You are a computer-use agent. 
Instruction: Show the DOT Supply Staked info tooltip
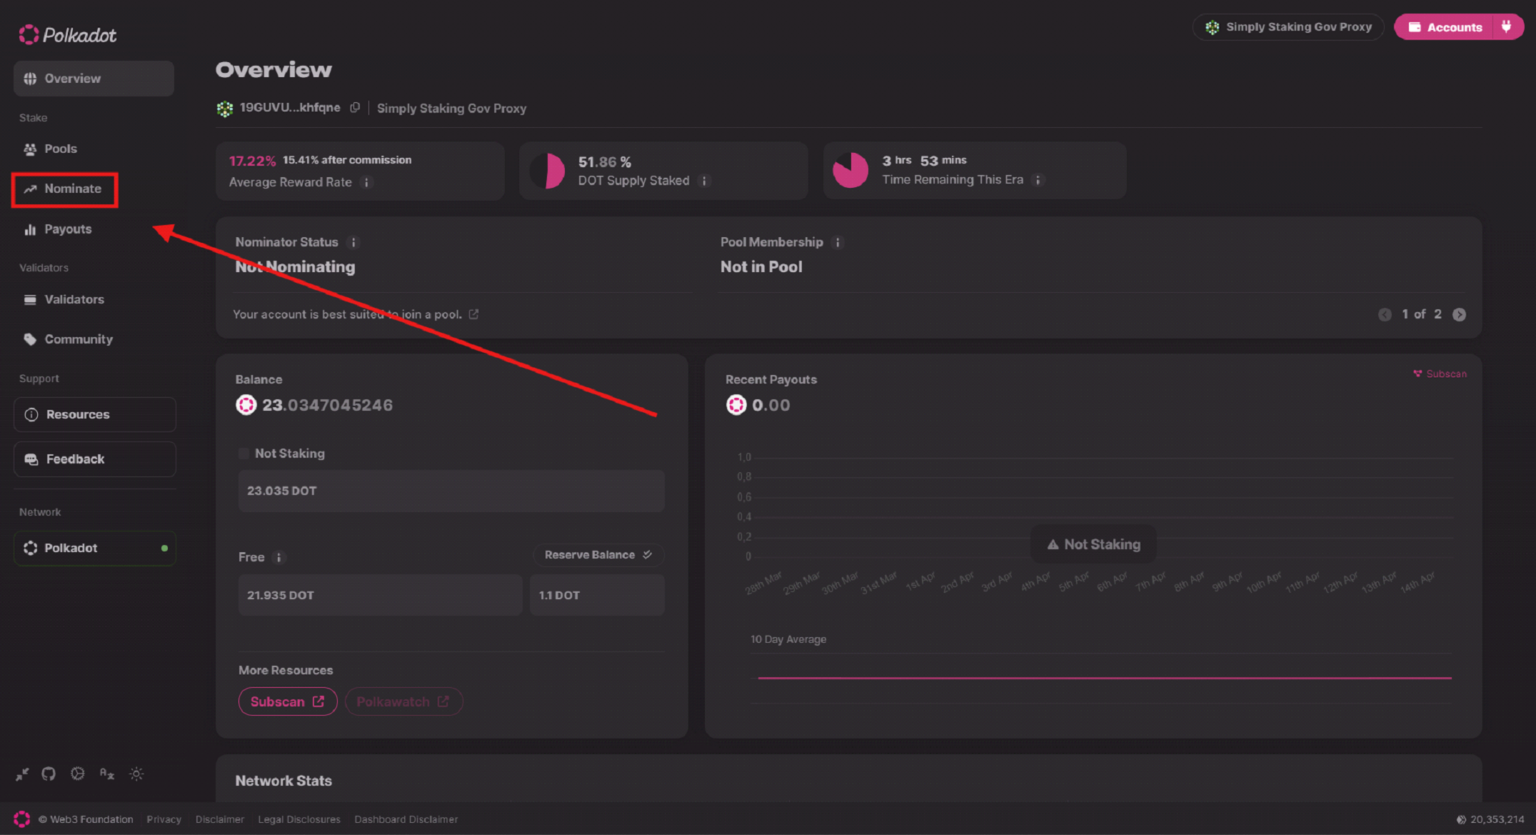click(706, 182)
